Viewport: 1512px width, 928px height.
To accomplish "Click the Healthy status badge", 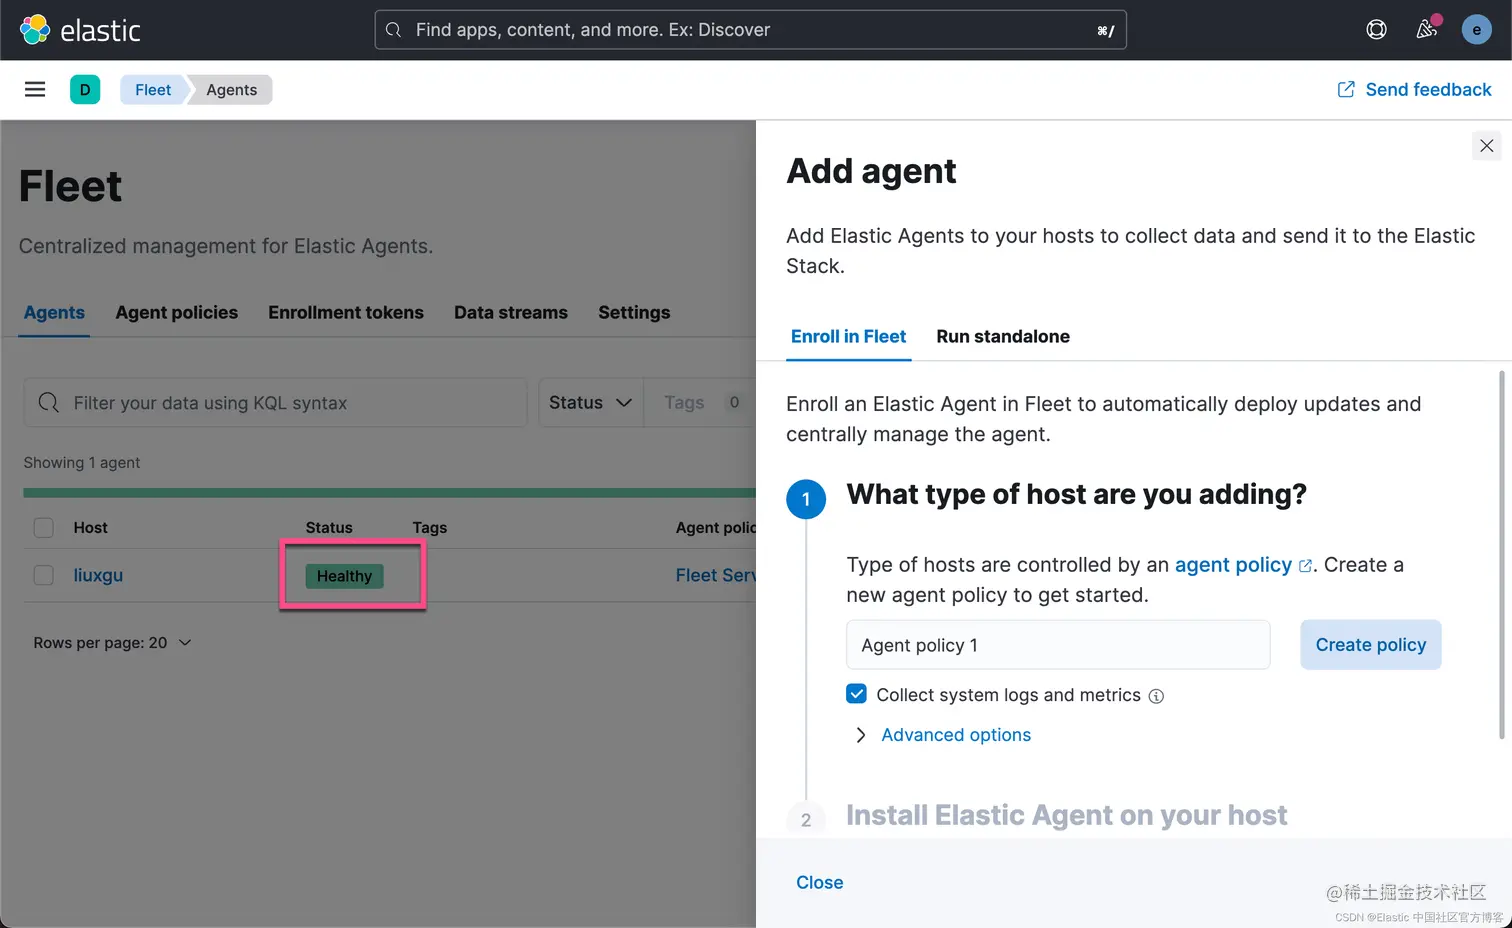I will [344, 576].
